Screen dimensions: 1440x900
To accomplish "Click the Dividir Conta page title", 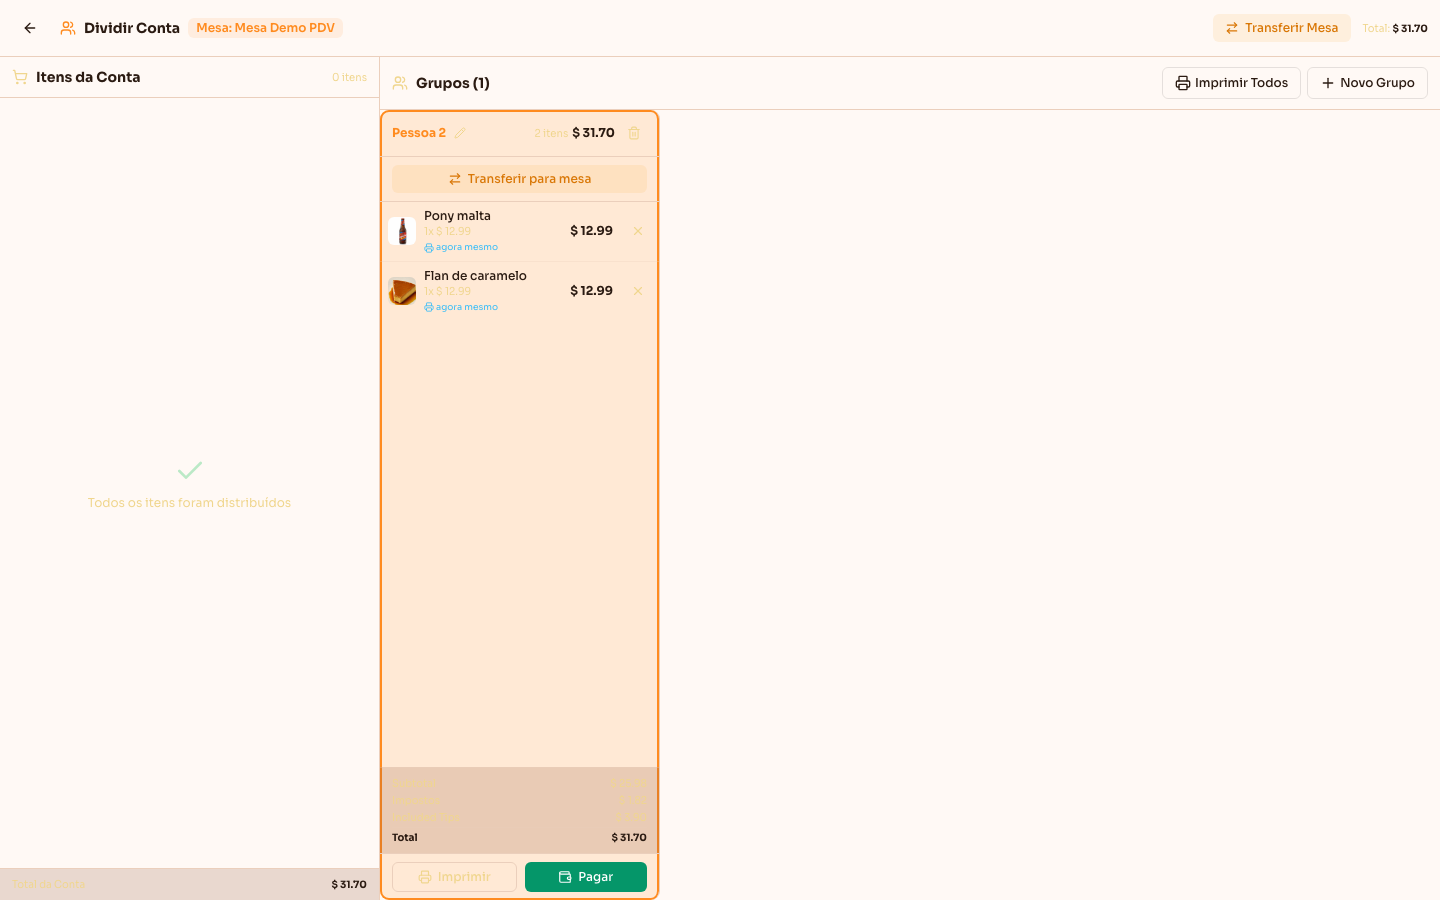I will point(132,28).
